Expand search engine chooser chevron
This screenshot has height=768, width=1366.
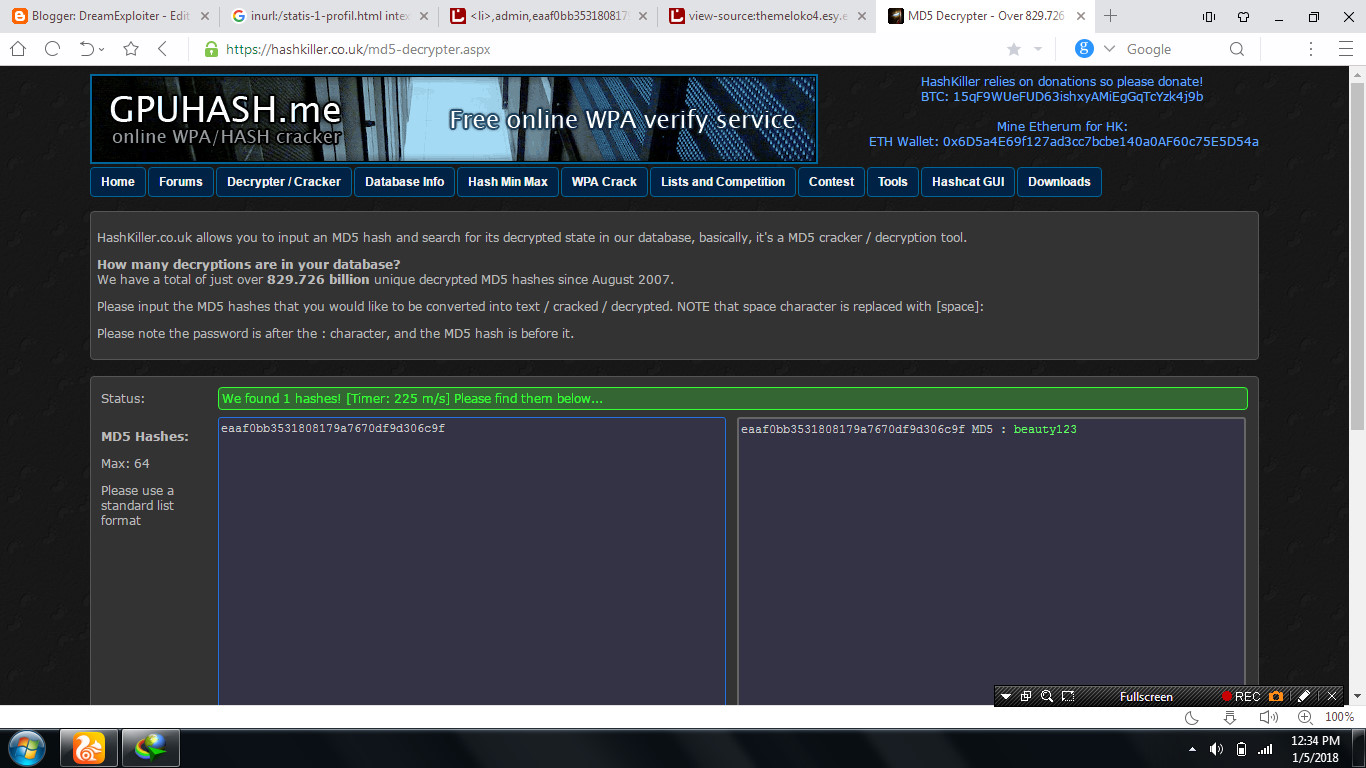pos(1109,49)
